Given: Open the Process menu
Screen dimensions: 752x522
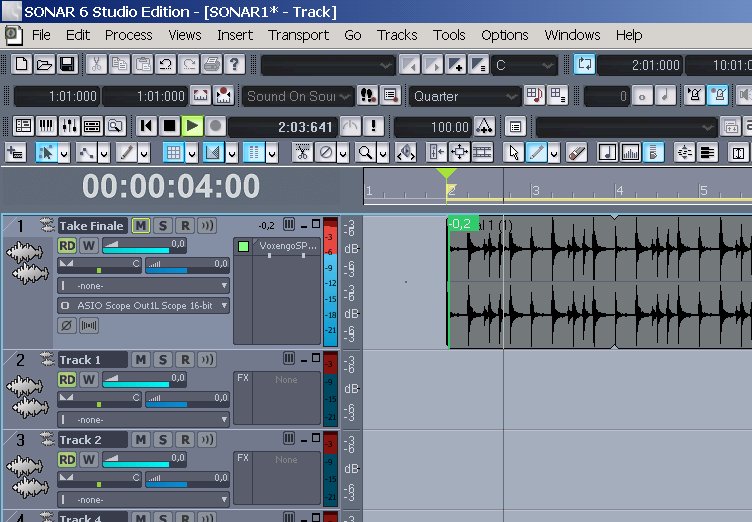Looking at the screenshot, I should pyautogui.click(x=129, y=35).
